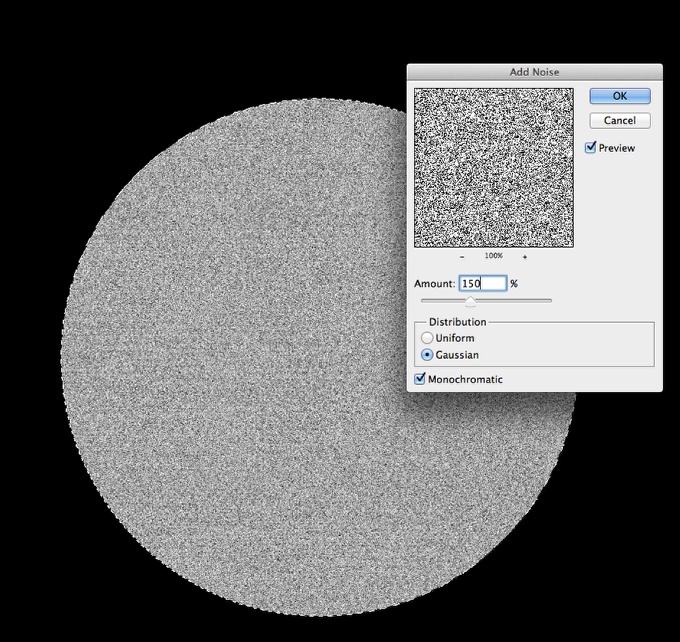Toggle the Preview checkbox
The width and height of the screenshot is (680, 642).
pyautogui.click(x=590, y=147)
